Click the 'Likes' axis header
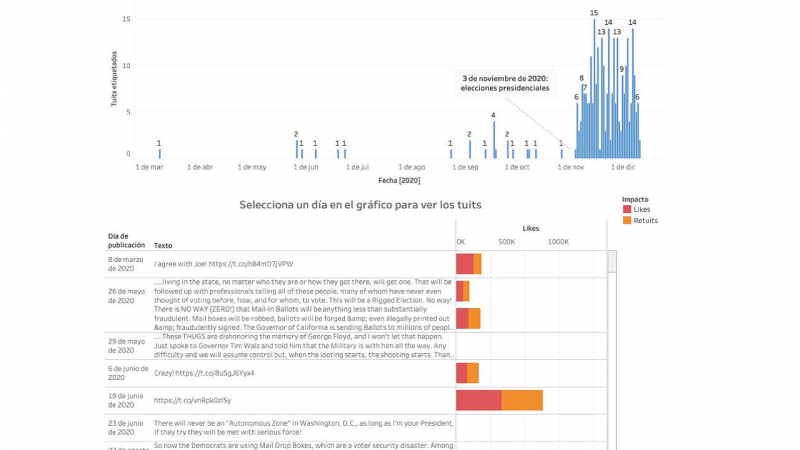The height and width of the screenshot is (450, 800). click(531, 229)
